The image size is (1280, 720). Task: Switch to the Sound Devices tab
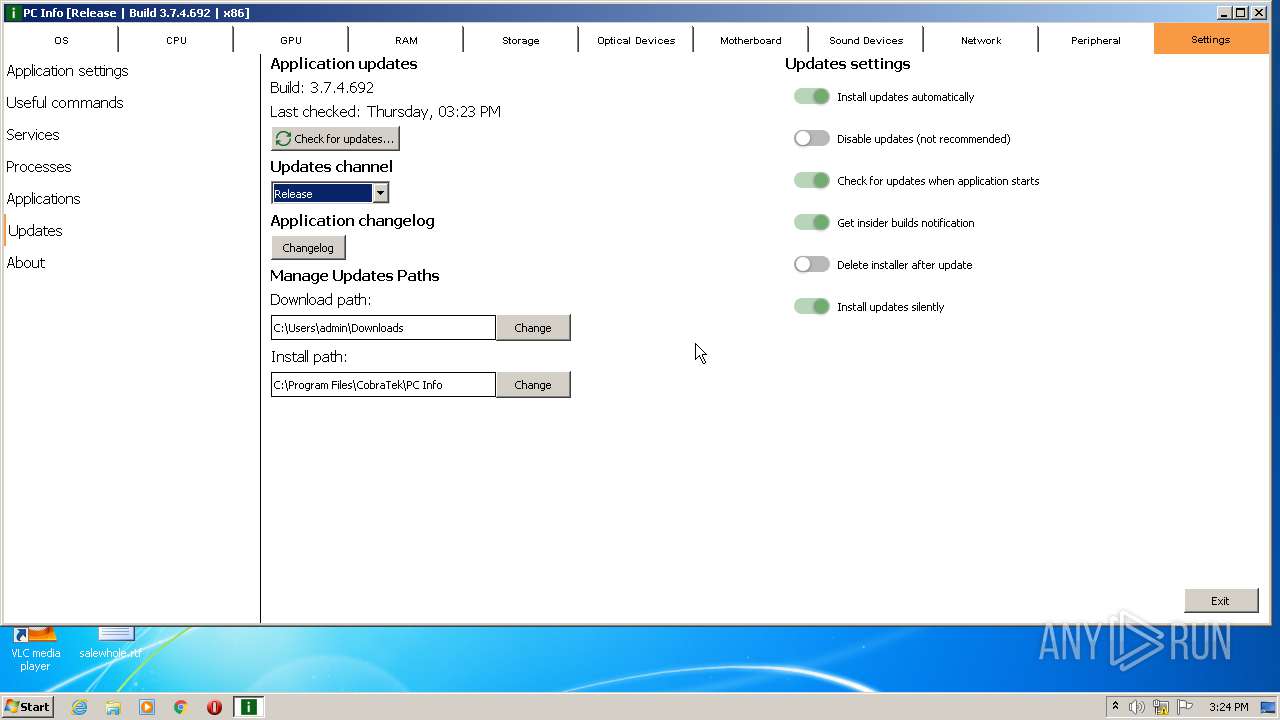tap(866, 40)
